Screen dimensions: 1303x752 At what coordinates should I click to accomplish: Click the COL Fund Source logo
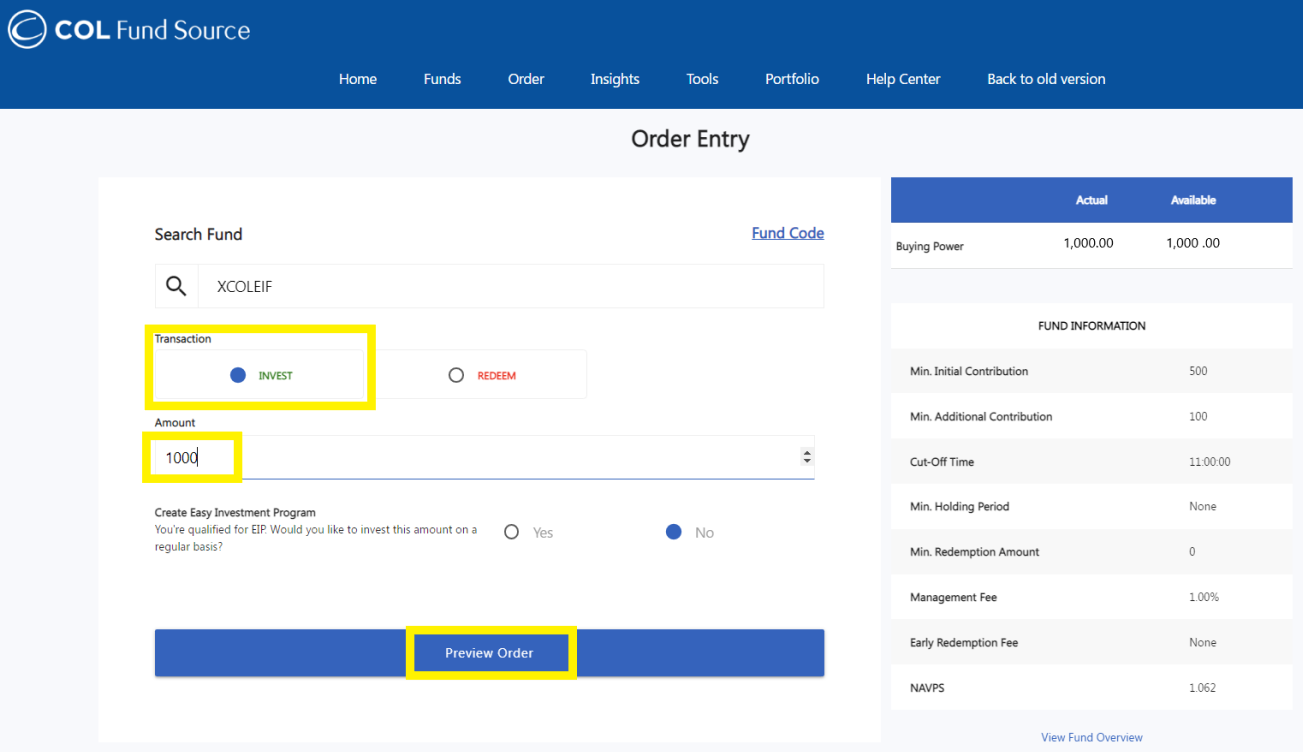pos(129,30)
